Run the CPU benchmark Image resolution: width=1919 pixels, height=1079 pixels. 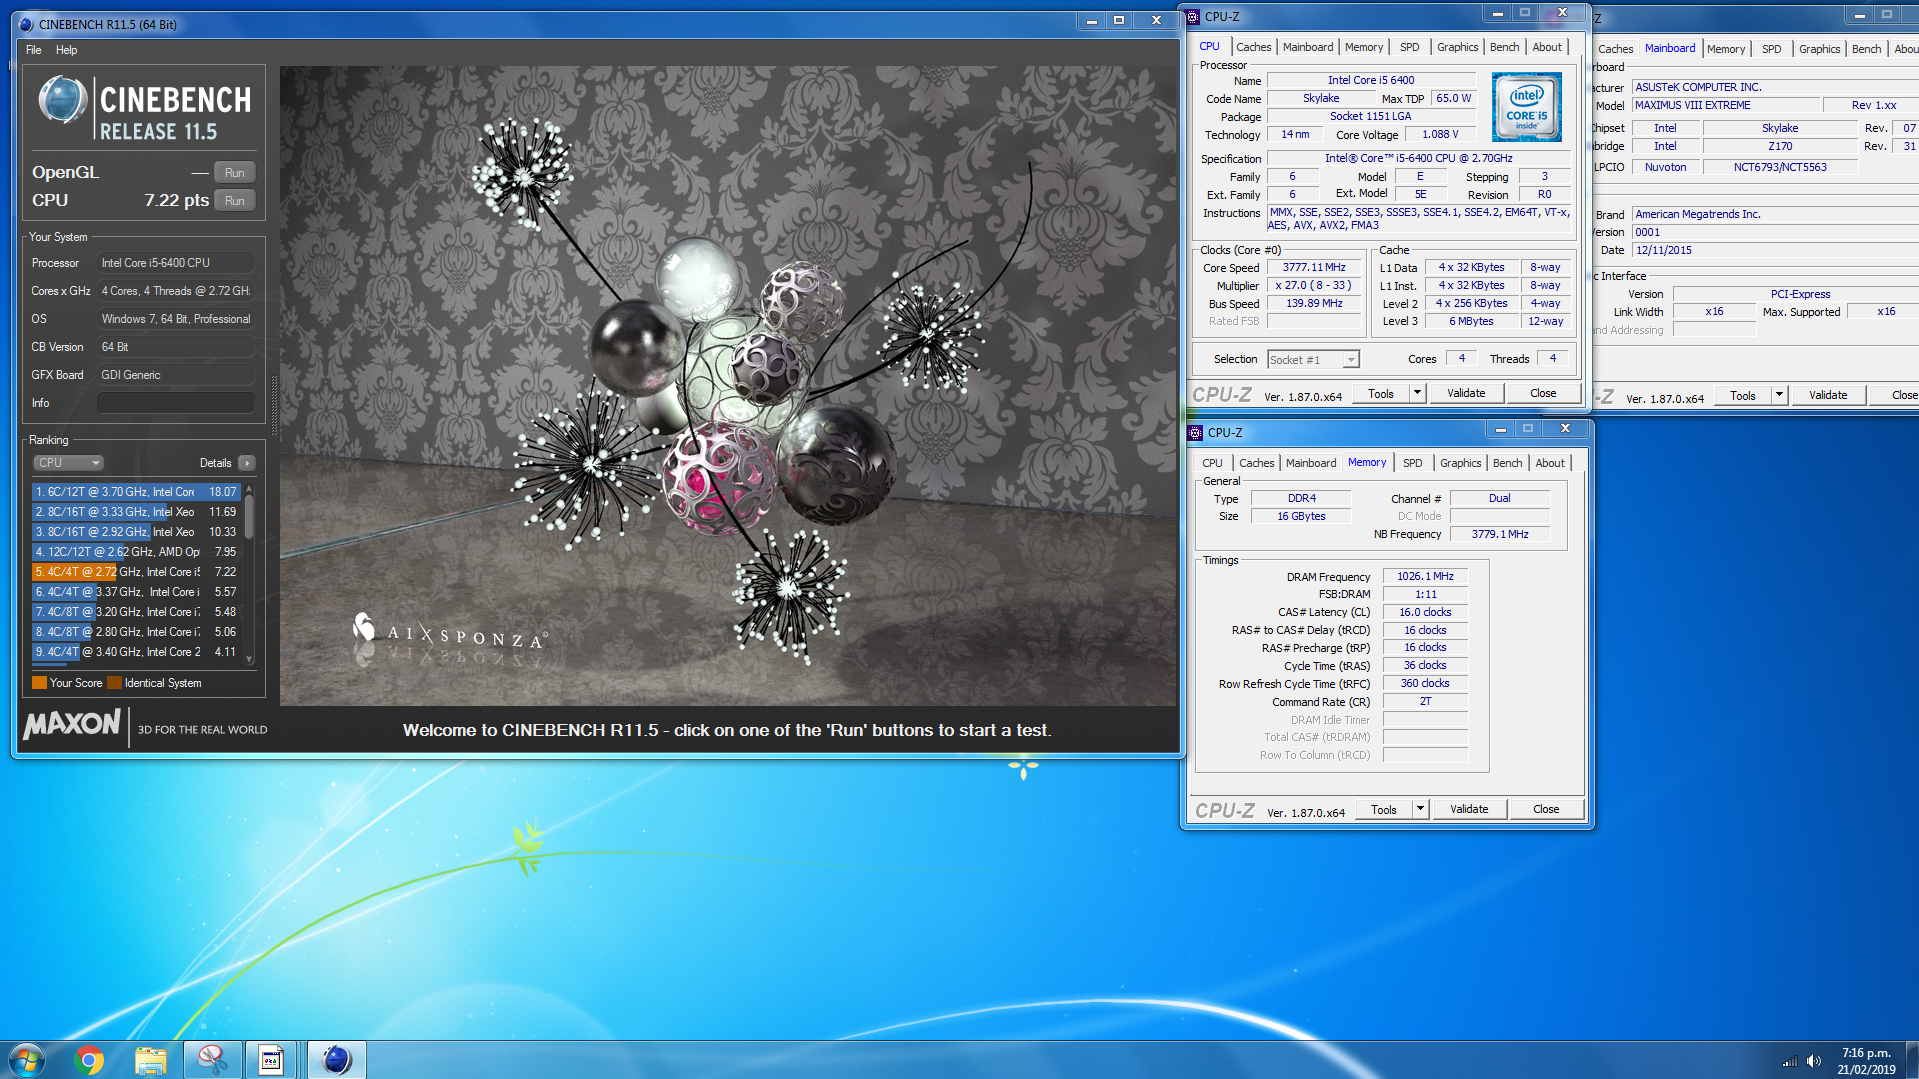234,200
